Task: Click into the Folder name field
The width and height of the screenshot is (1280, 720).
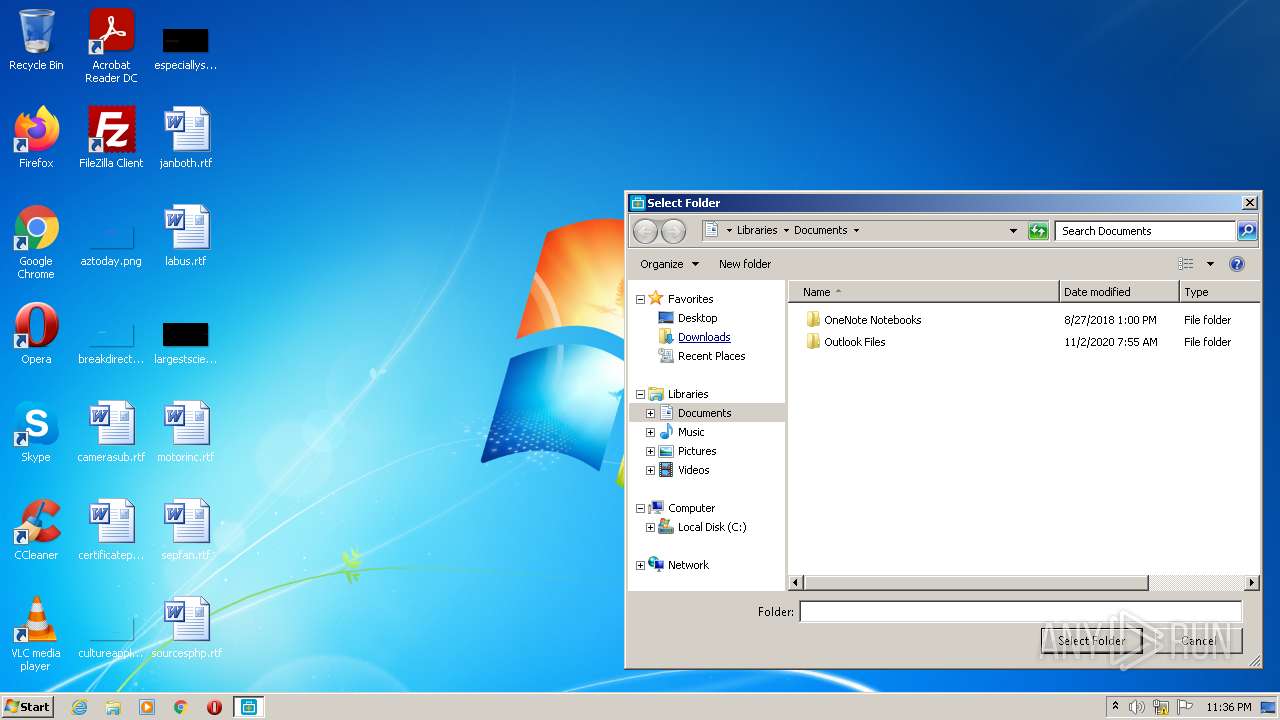Action: point(1020,611)
